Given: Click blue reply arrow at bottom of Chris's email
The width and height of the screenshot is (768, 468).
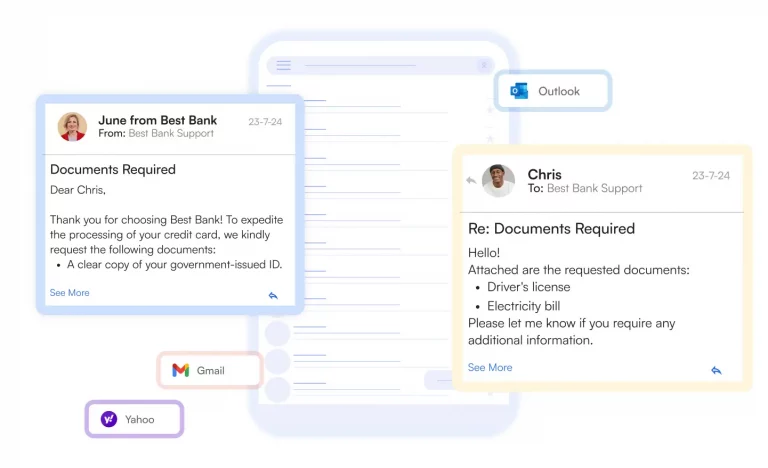Looking at the screenshot, I should click(x=716, y=370).
